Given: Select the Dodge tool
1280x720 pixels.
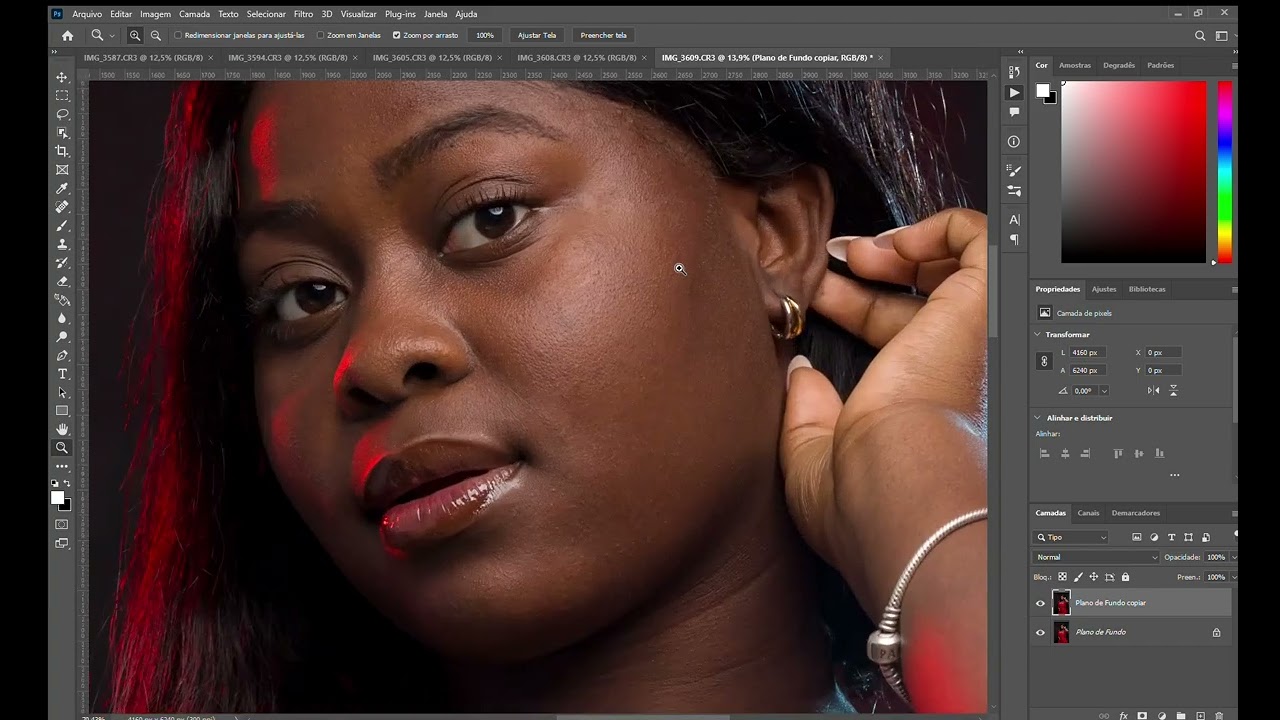Looking at the screenshot, I should (62, 337).
